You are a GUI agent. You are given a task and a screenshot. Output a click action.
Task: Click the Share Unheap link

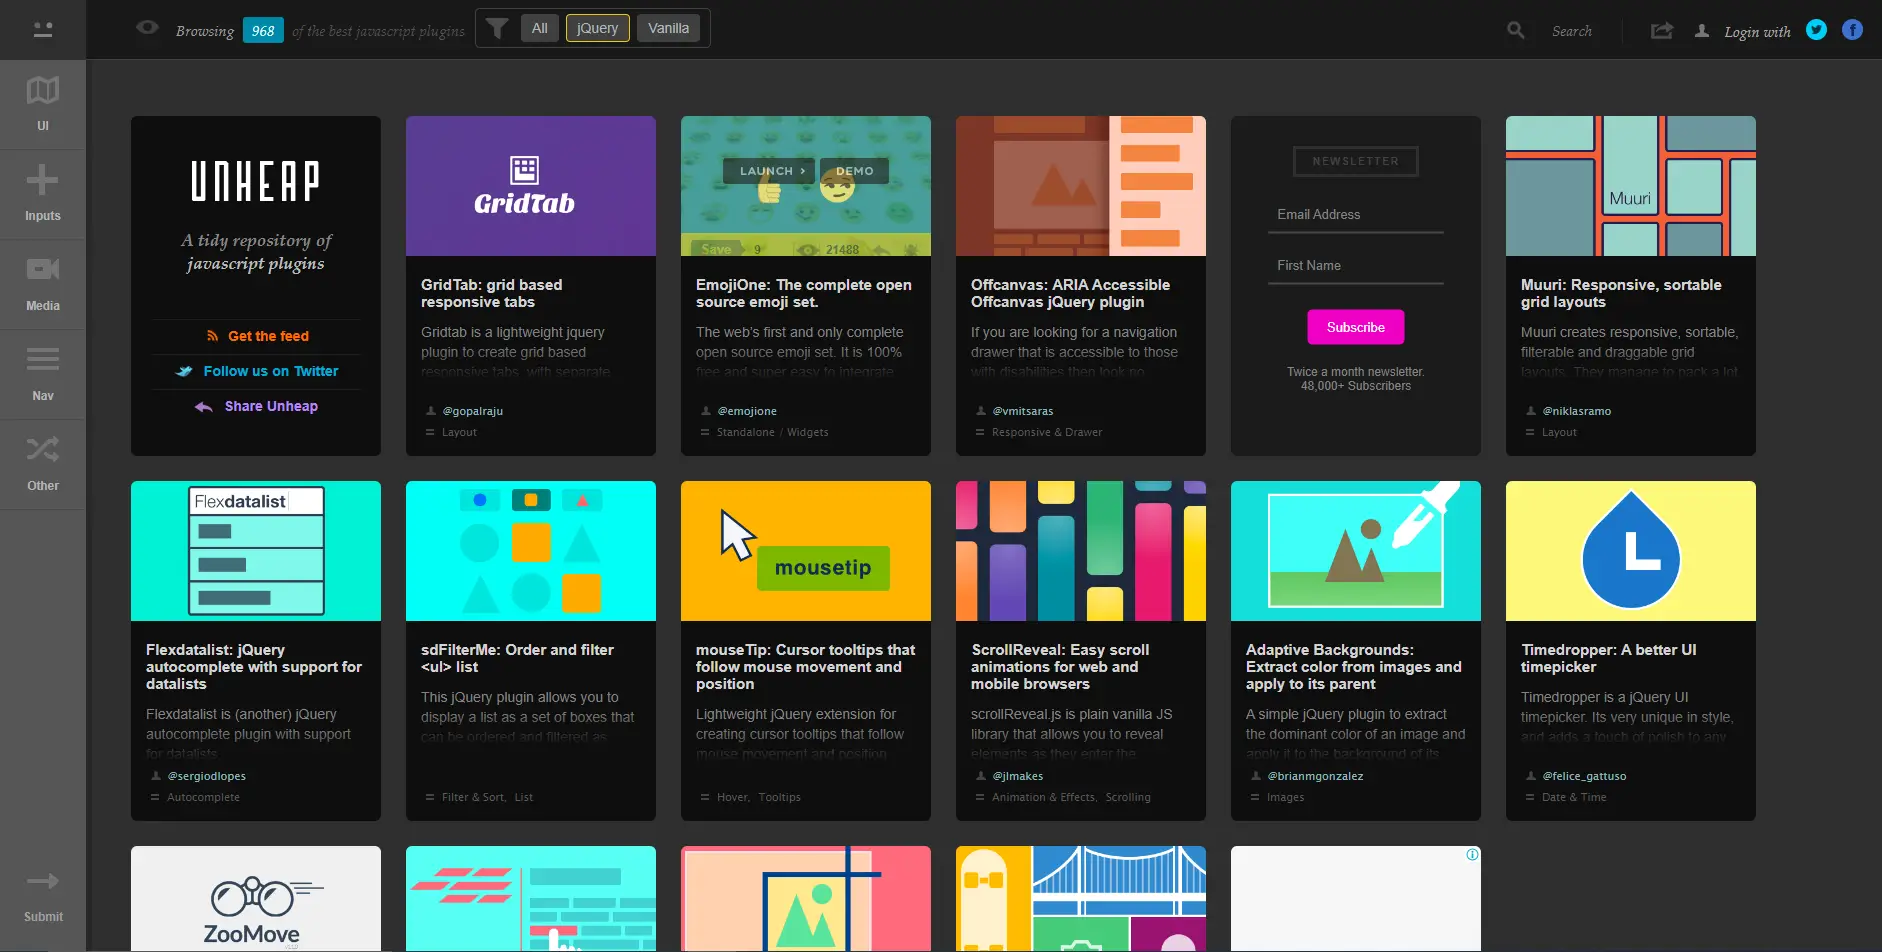tap(257, 406)
